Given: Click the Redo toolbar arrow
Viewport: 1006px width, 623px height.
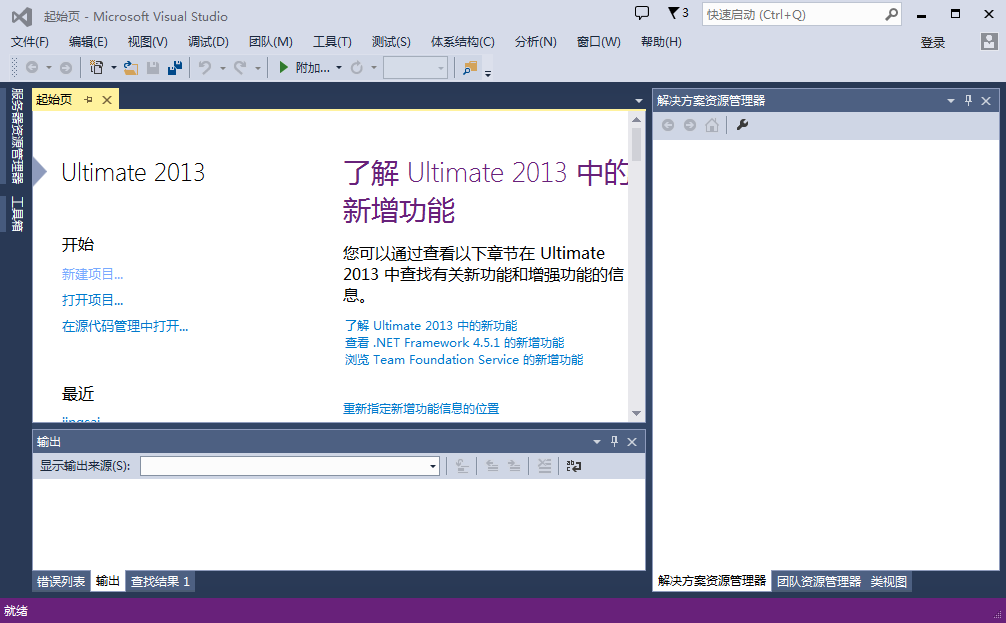Looking at the screenshot, I should coord(240,67).
